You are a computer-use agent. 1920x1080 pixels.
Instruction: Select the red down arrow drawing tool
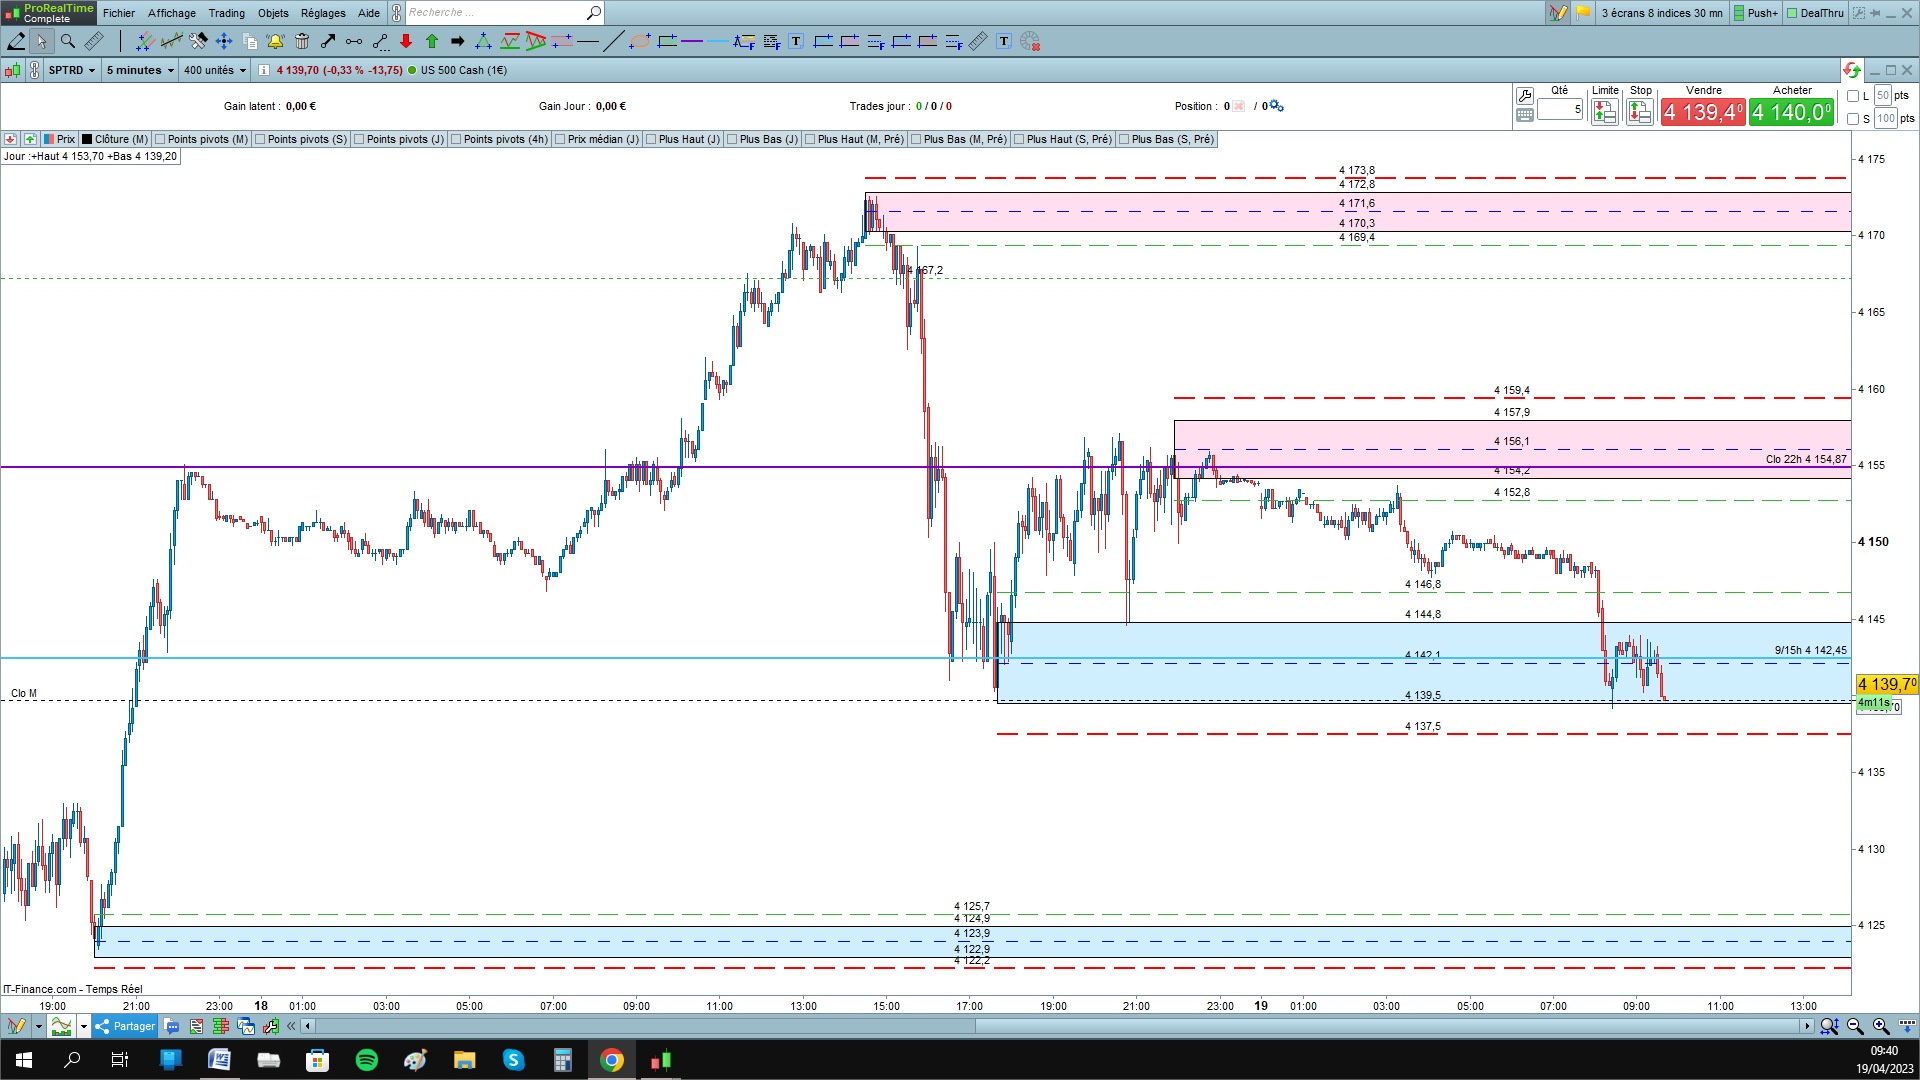(406, 41)
